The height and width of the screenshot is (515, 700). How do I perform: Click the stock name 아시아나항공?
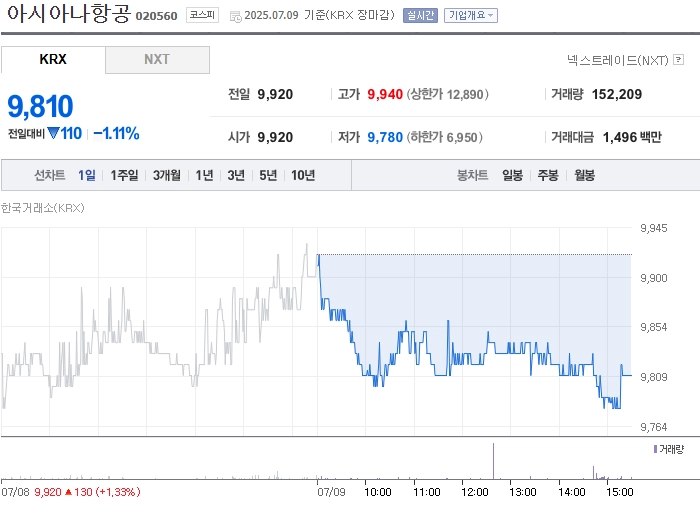pos(69,13)
